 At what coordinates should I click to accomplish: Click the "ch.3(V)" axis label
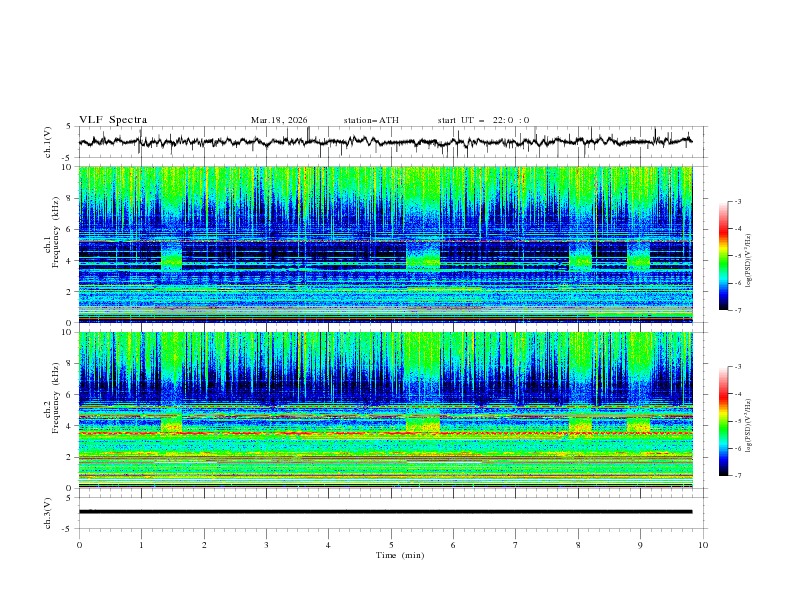pos(47,513)
